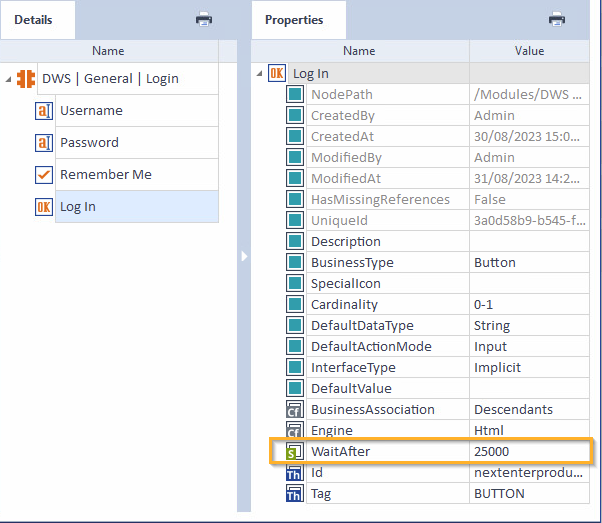
Task: Click the Details panel print icon
Action: pos(203,19)
